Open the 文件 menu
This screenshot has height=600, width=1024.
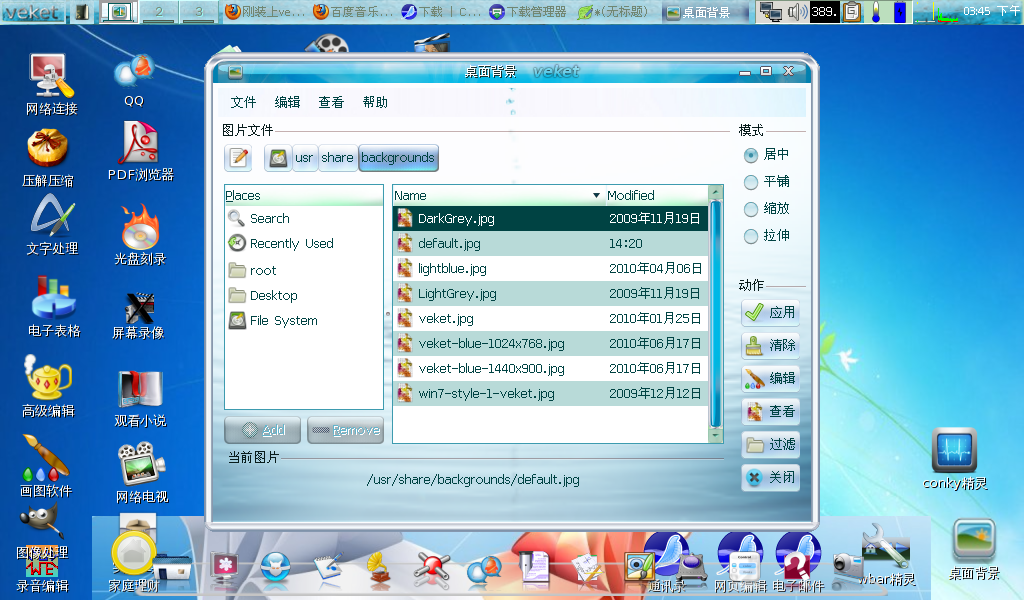pyautogui.click(x=243, y=103)
